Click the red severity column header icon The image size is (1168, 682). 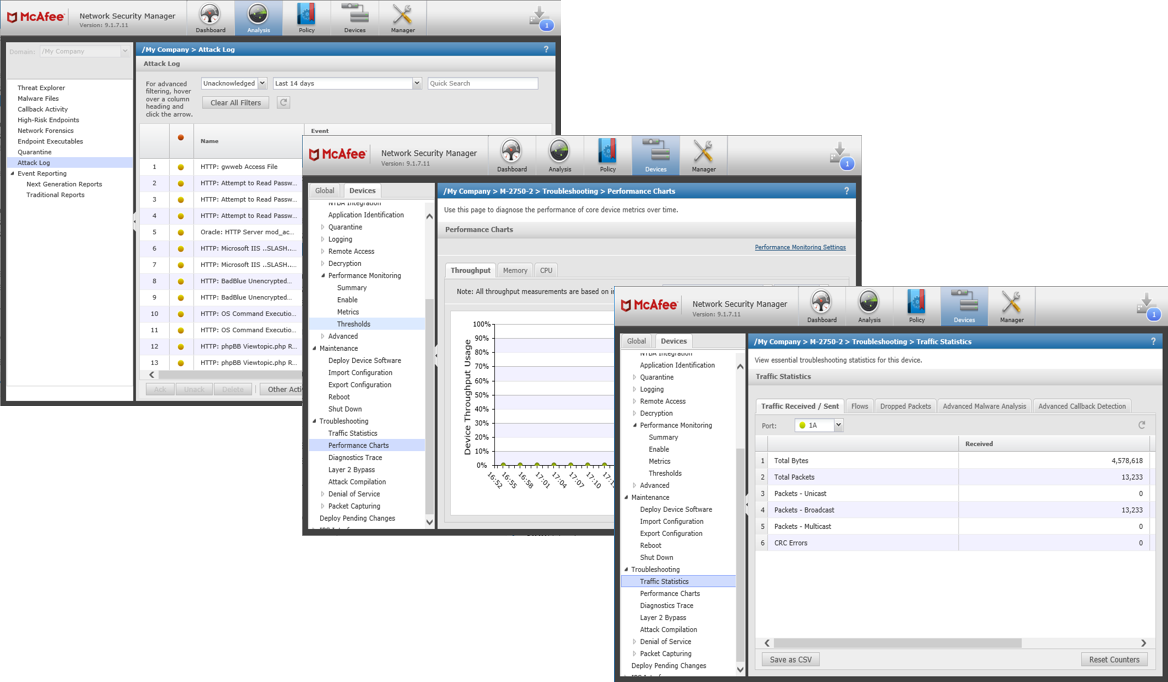180,138
